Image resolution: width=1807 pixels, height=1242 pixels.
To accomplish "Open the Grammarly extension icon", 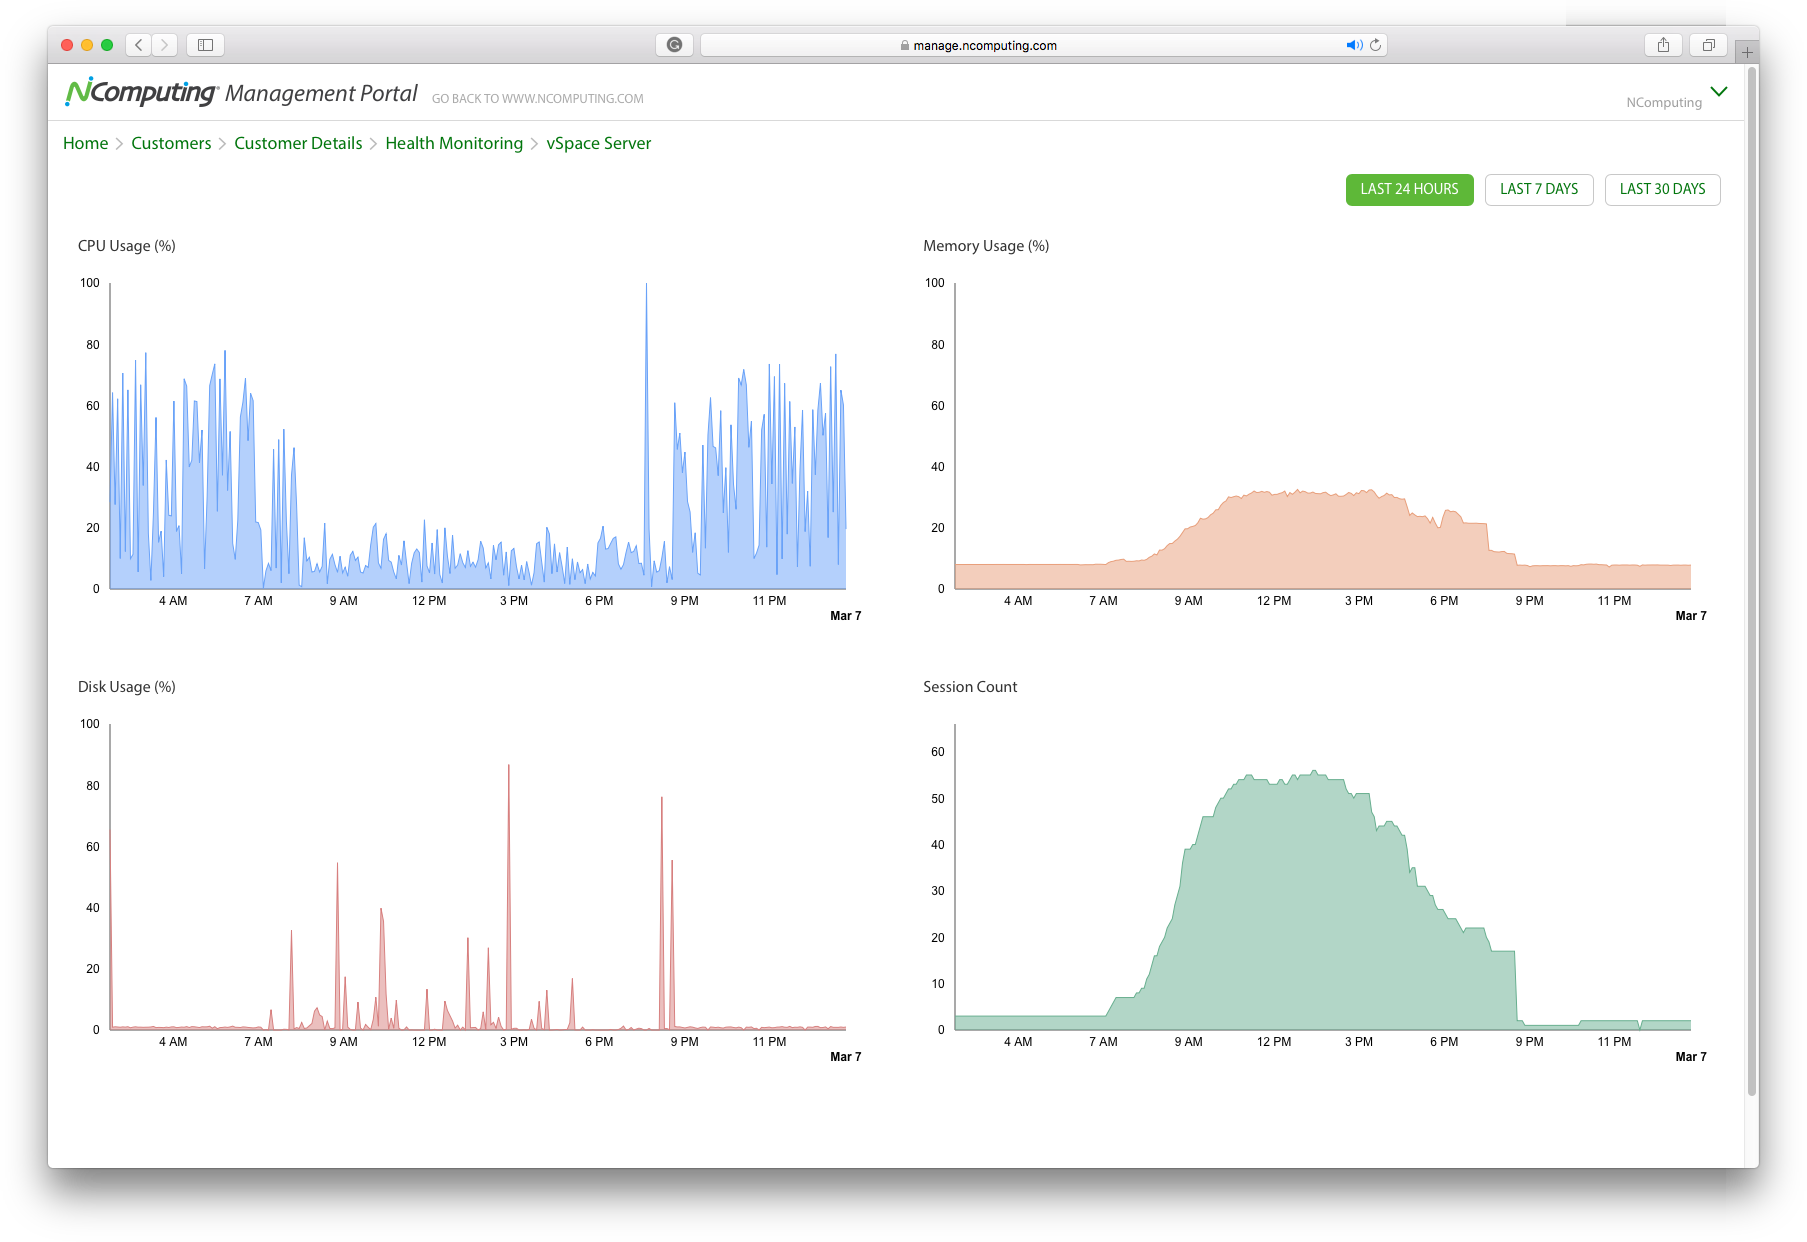I will tap(674, 45).
